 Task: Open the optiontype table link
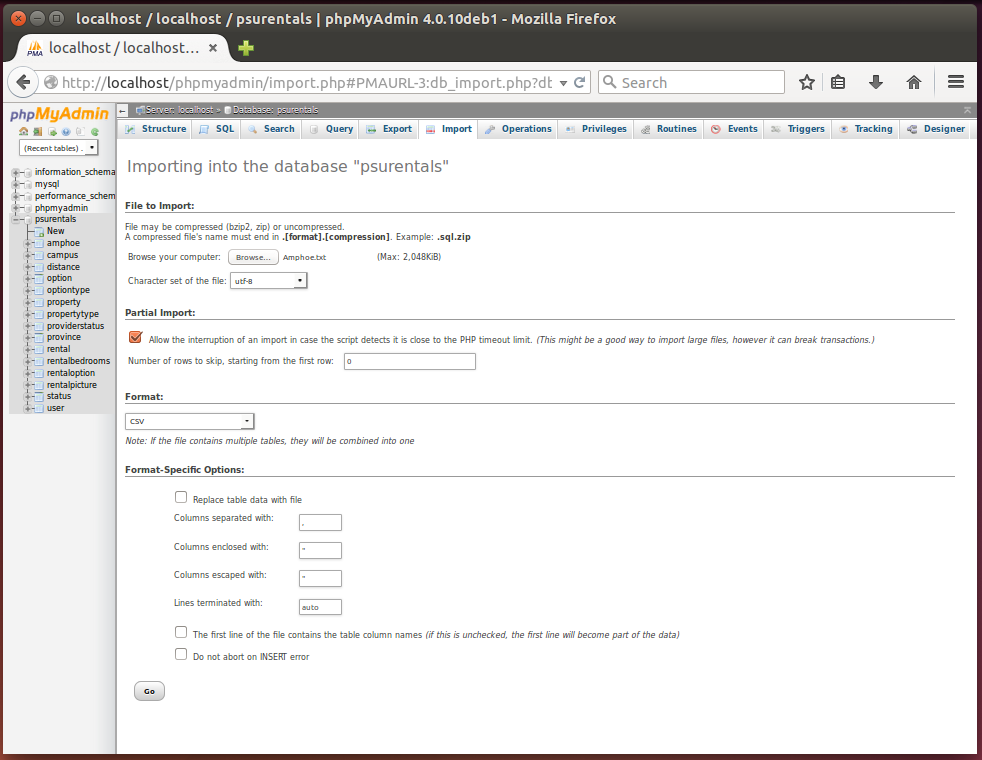[68, 290]
